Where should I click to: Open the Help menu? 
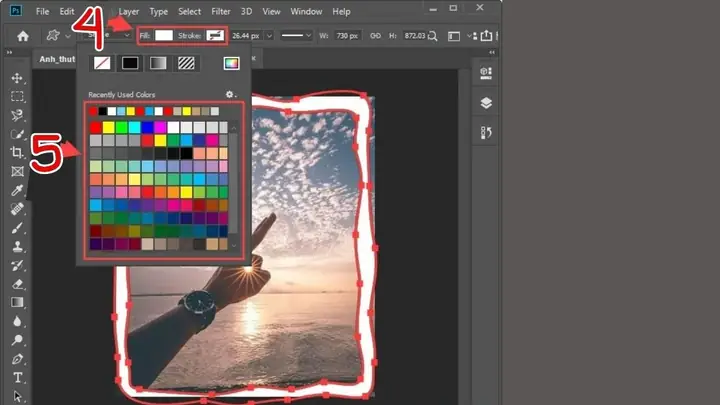(341, 11)
